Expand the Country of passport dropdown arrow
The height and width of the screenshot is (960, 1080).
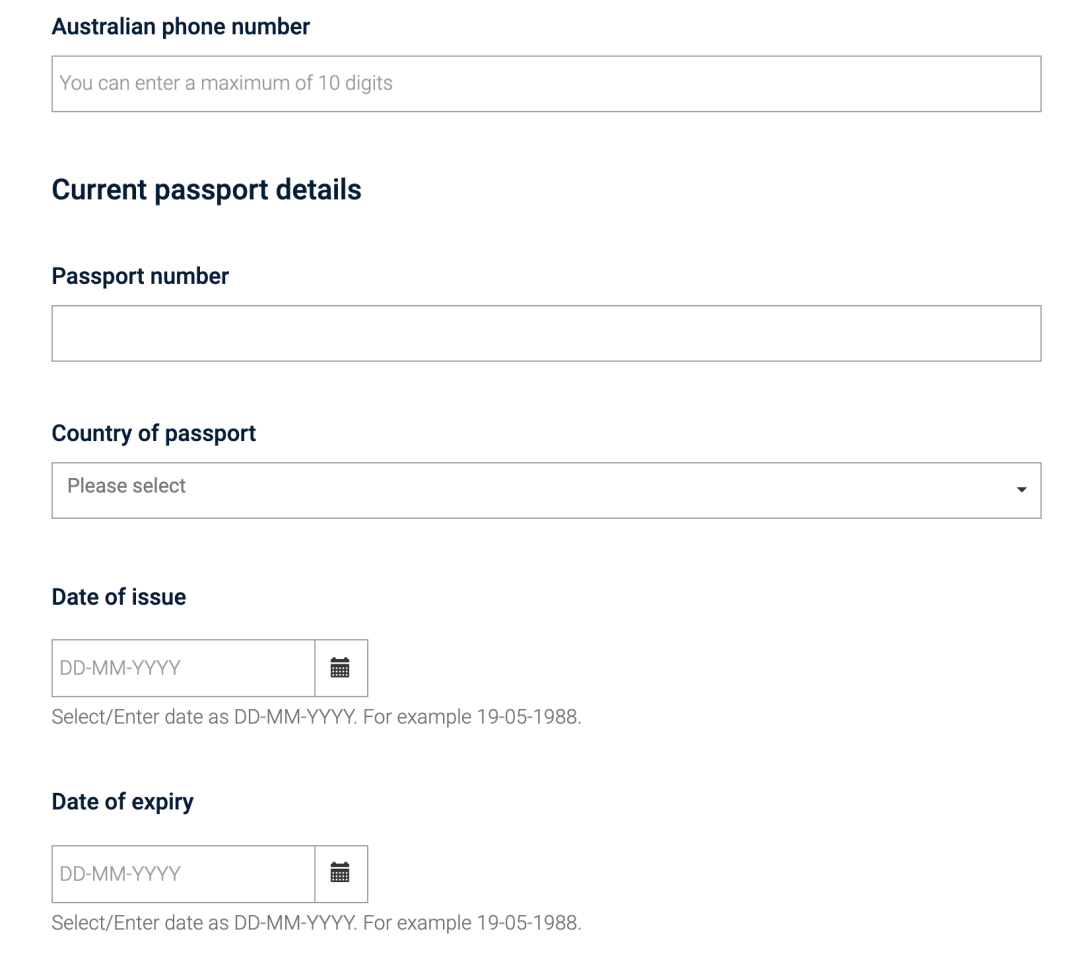(x=1021, y=490)
